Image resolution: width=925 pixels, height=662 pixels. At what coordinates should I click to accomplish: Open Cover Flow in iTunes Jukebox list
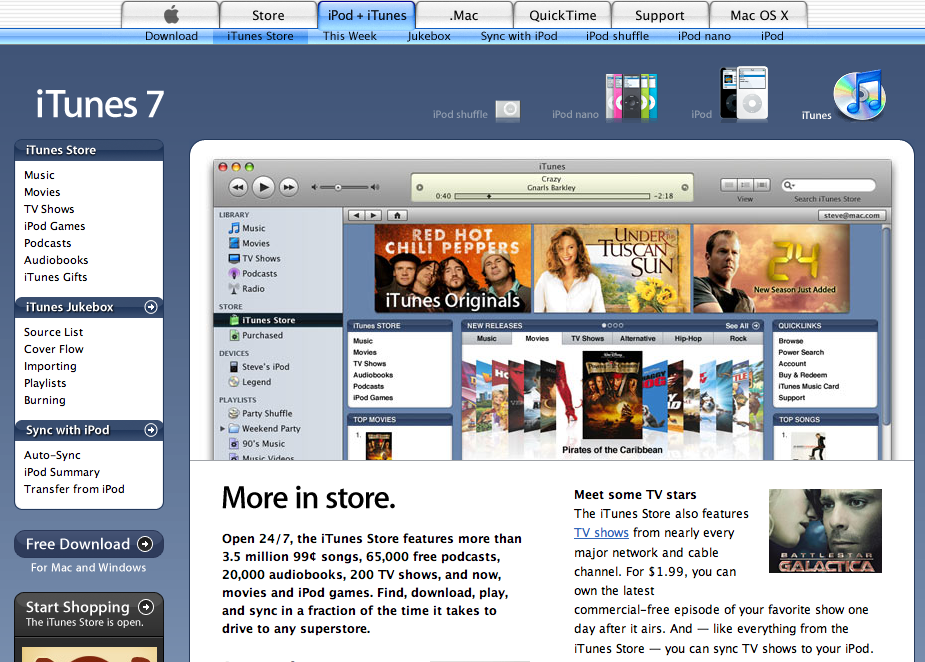pyautogui.click(x=54, y=349)
